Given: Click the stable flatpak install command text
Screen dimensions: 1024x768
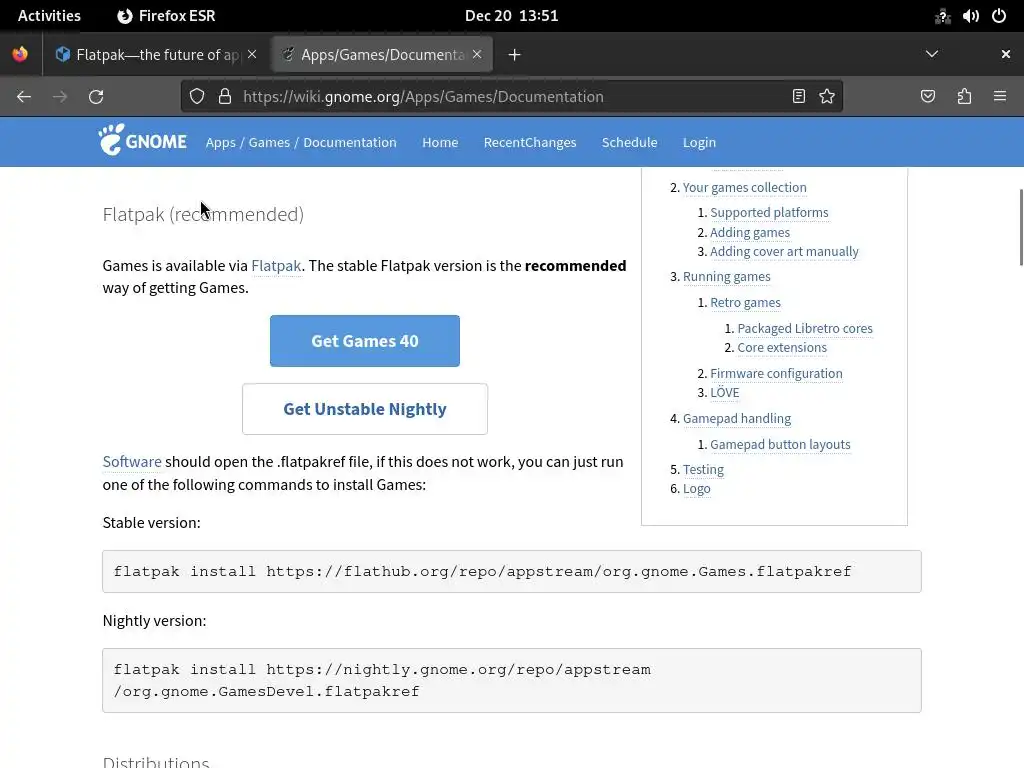Looking at the screenshot, I should [x=483, y=571].
